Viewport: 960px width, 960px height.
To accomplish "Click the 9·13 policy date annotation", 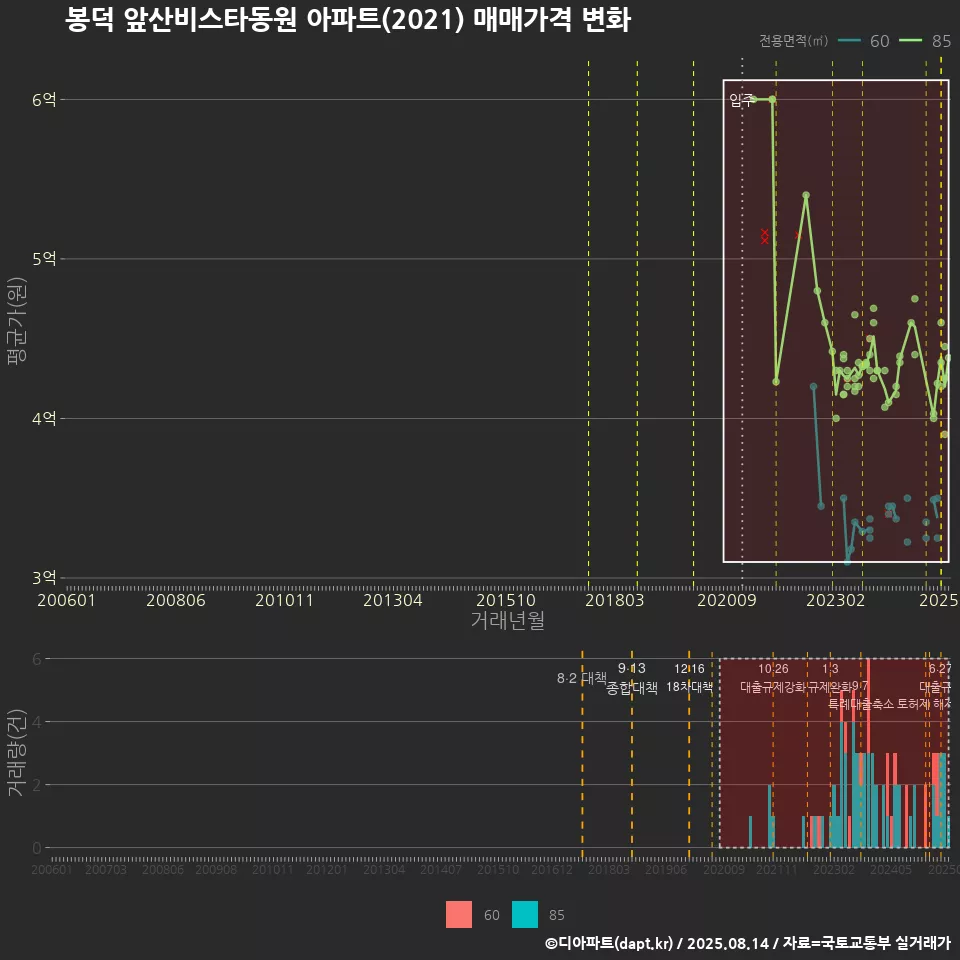I will click(x=631, y=668).
